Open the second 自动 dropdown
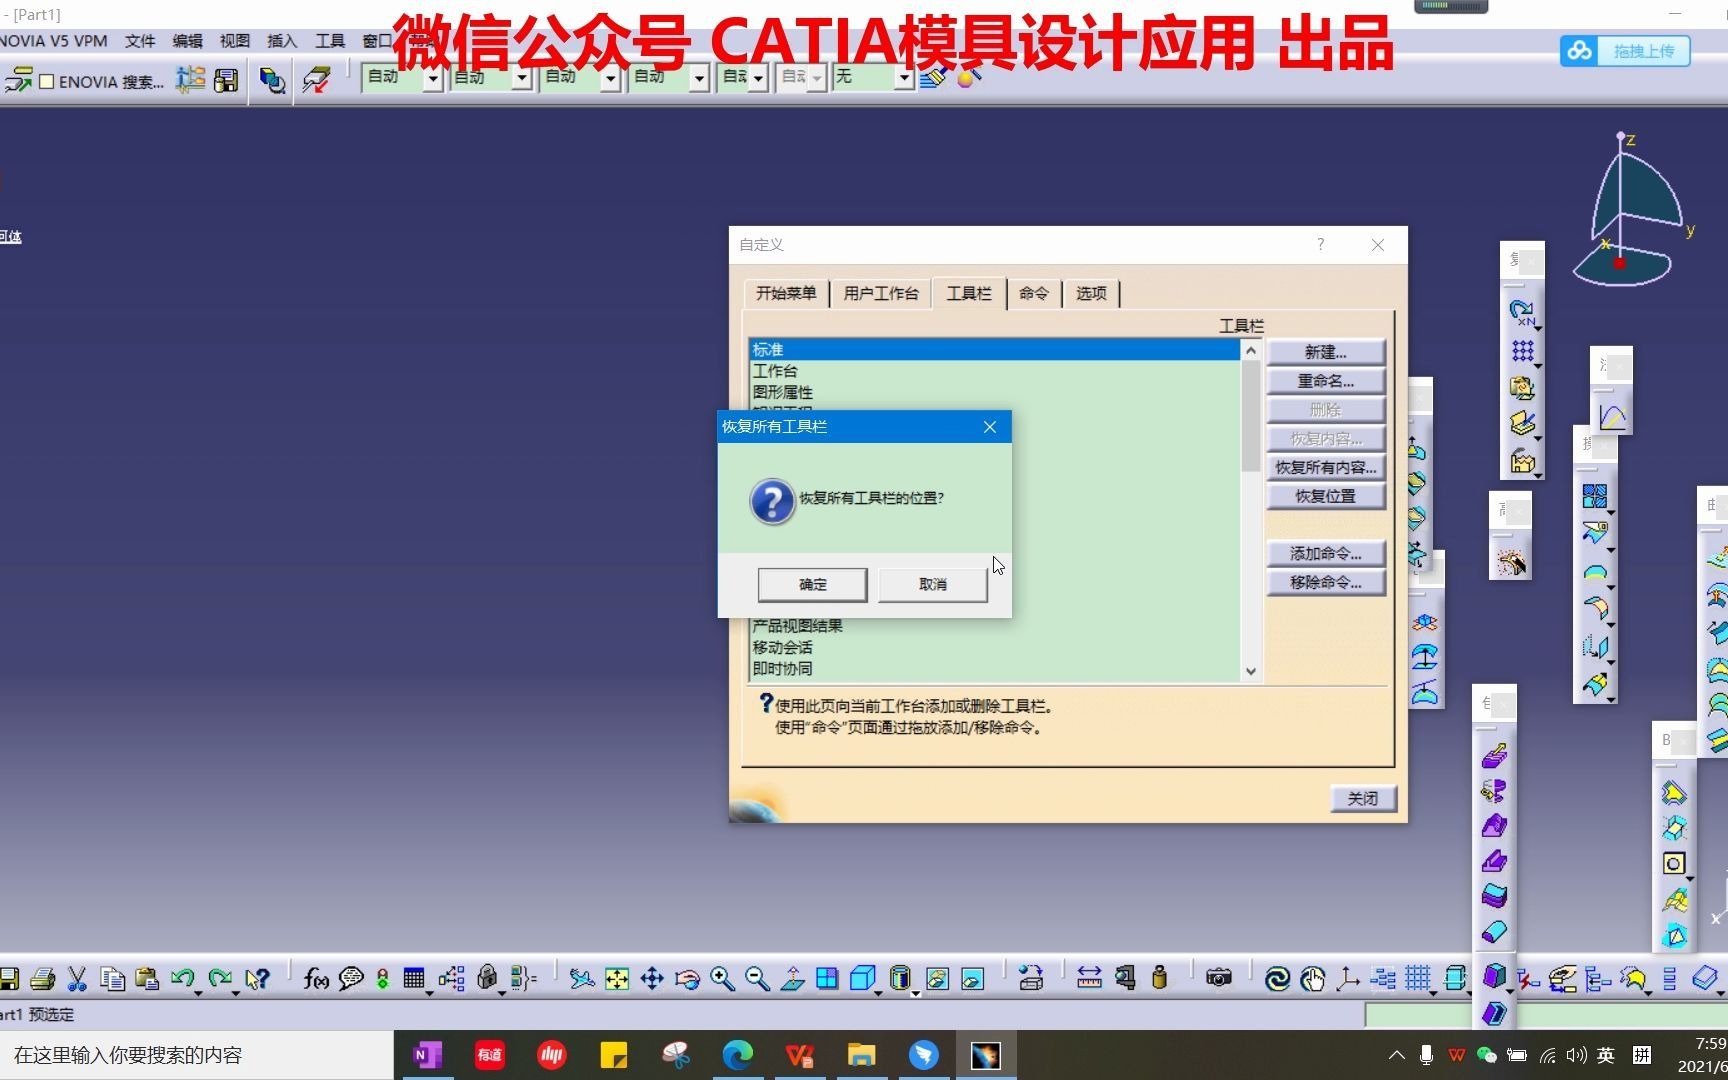 (521, 78)
